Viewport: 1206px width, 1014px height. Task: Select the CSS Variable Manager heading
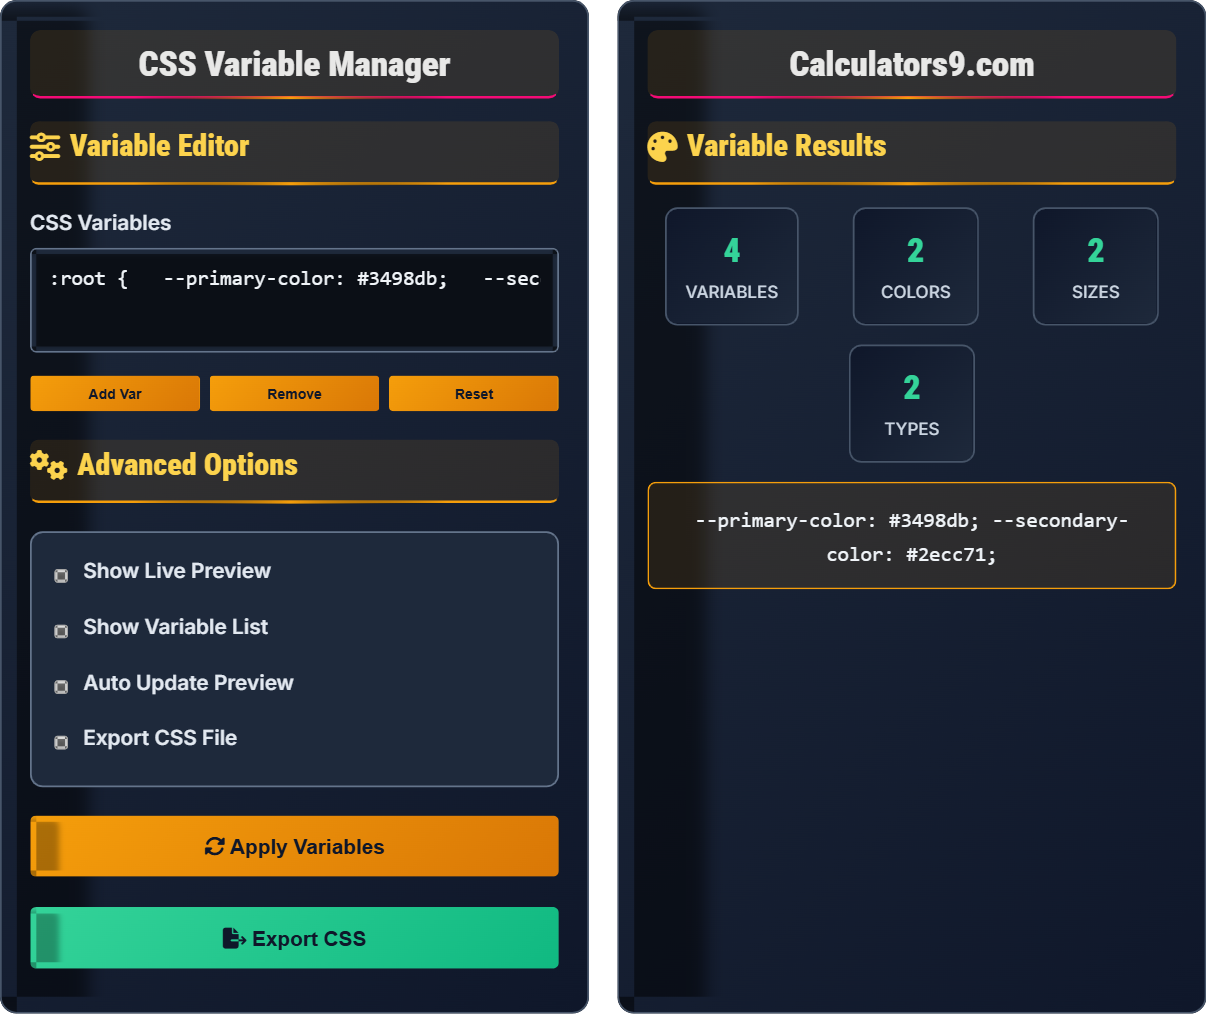coord(294,64)
